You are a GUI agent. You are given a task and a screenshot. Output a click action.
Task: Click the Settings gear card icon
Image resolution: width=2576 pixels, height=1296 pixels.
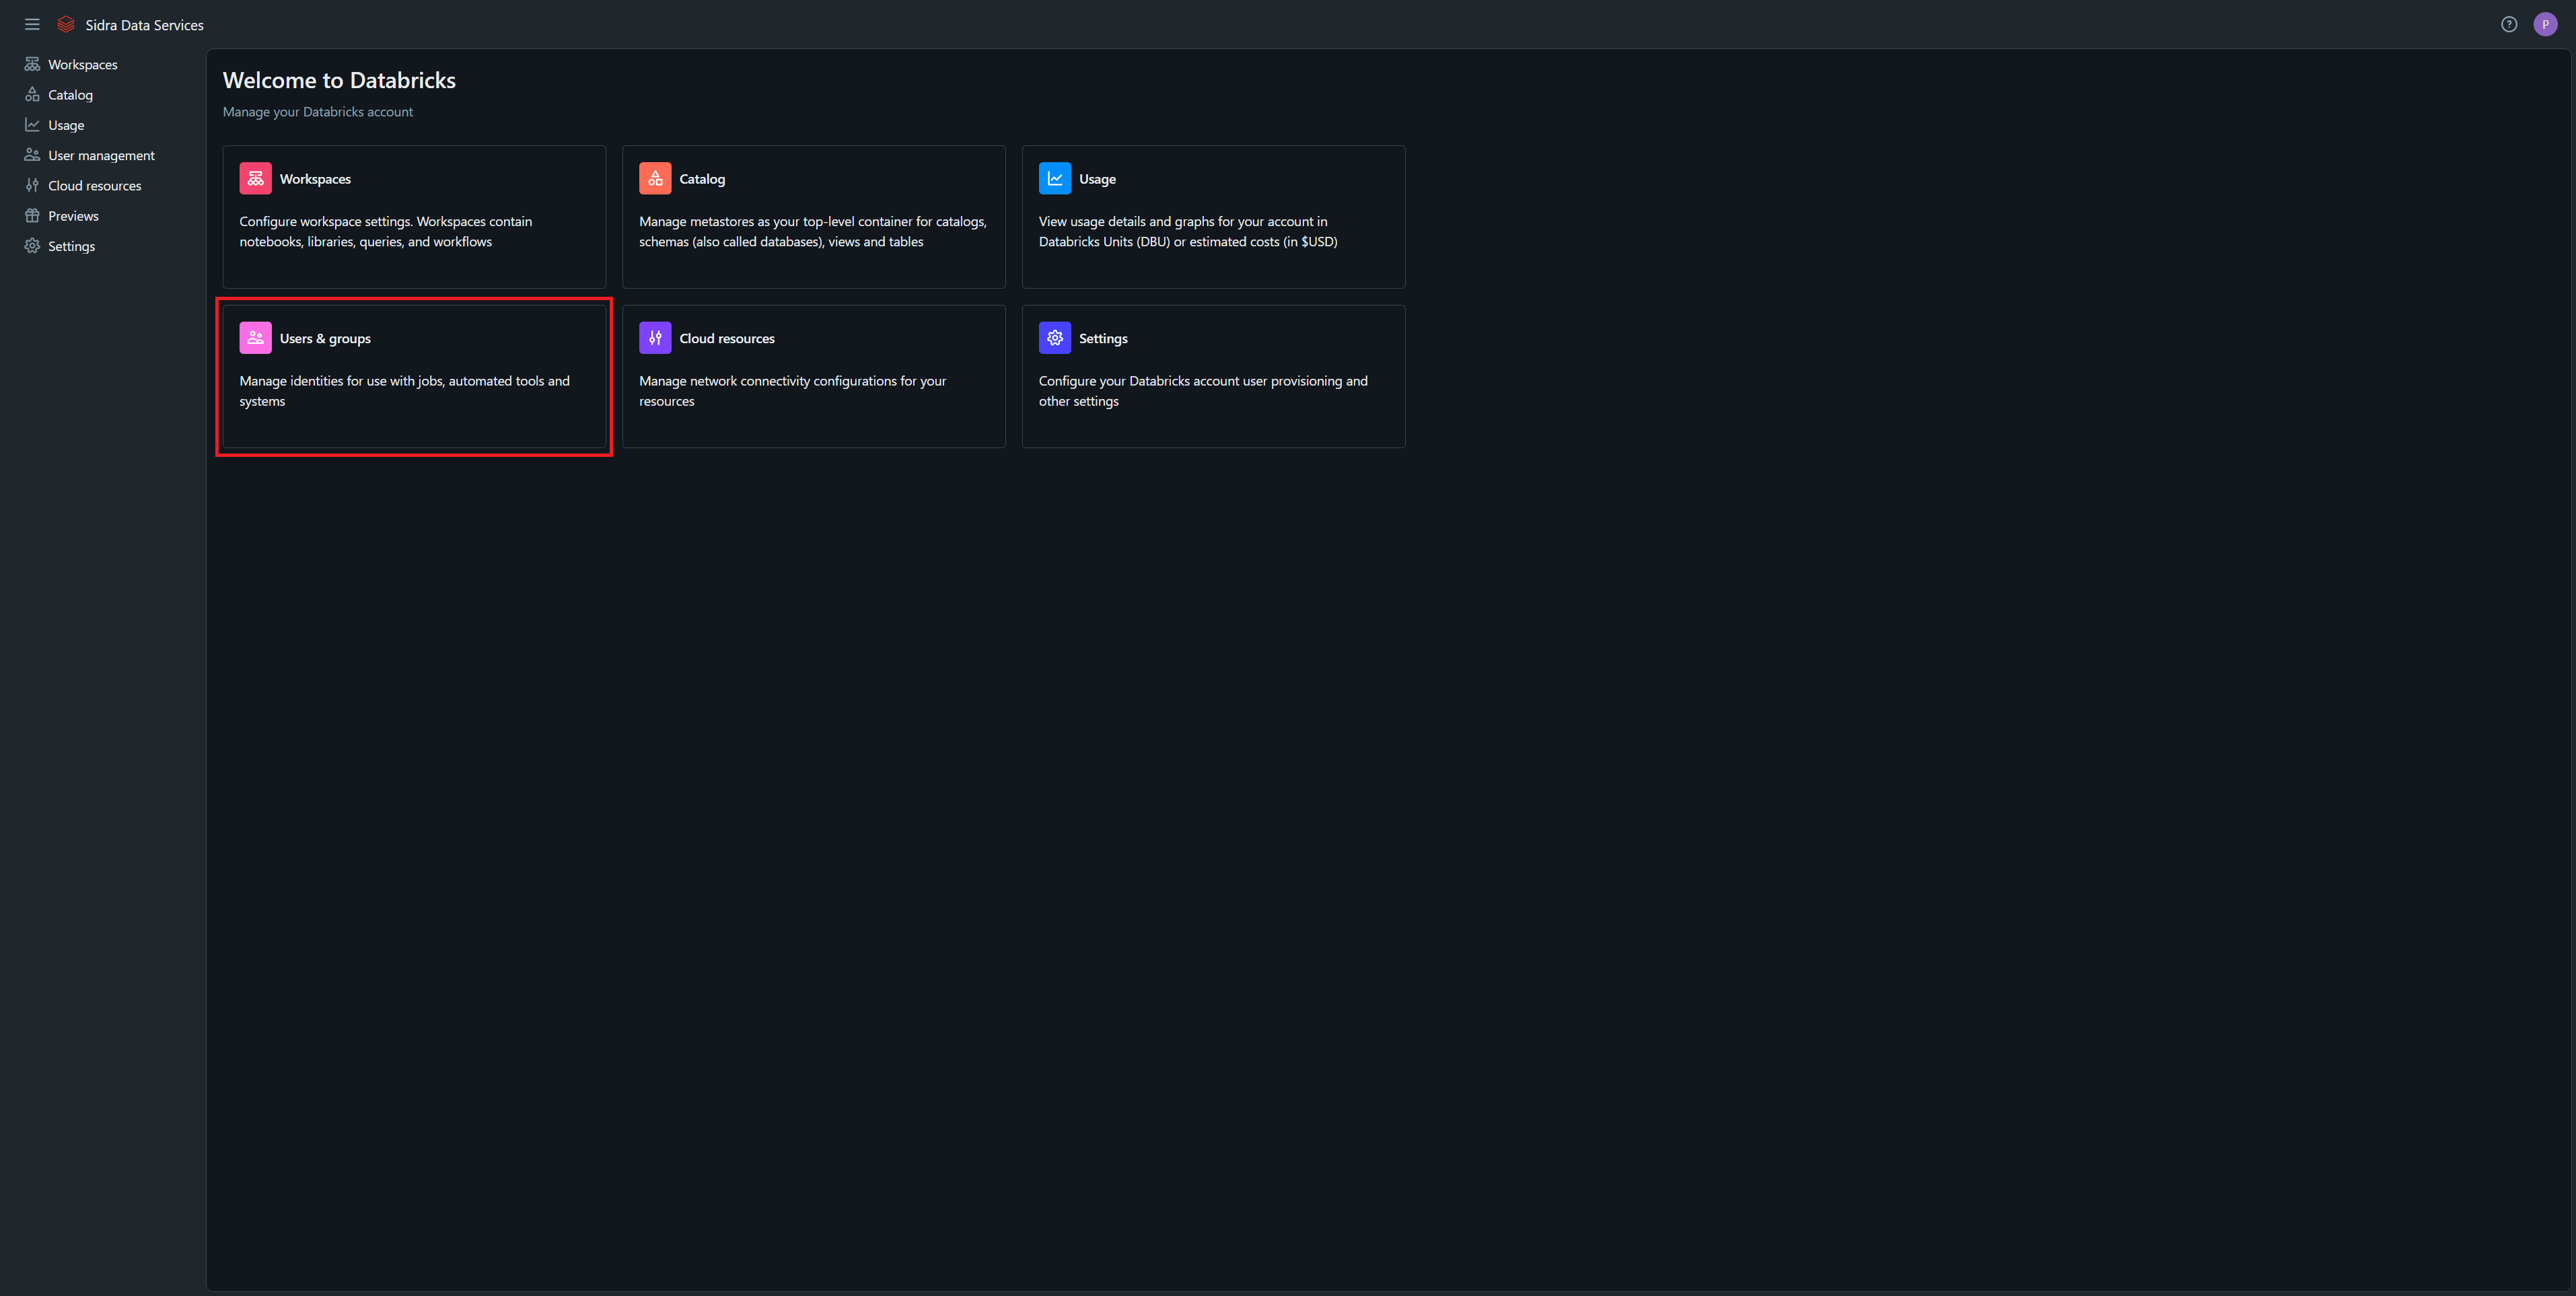pos(1055,338)
